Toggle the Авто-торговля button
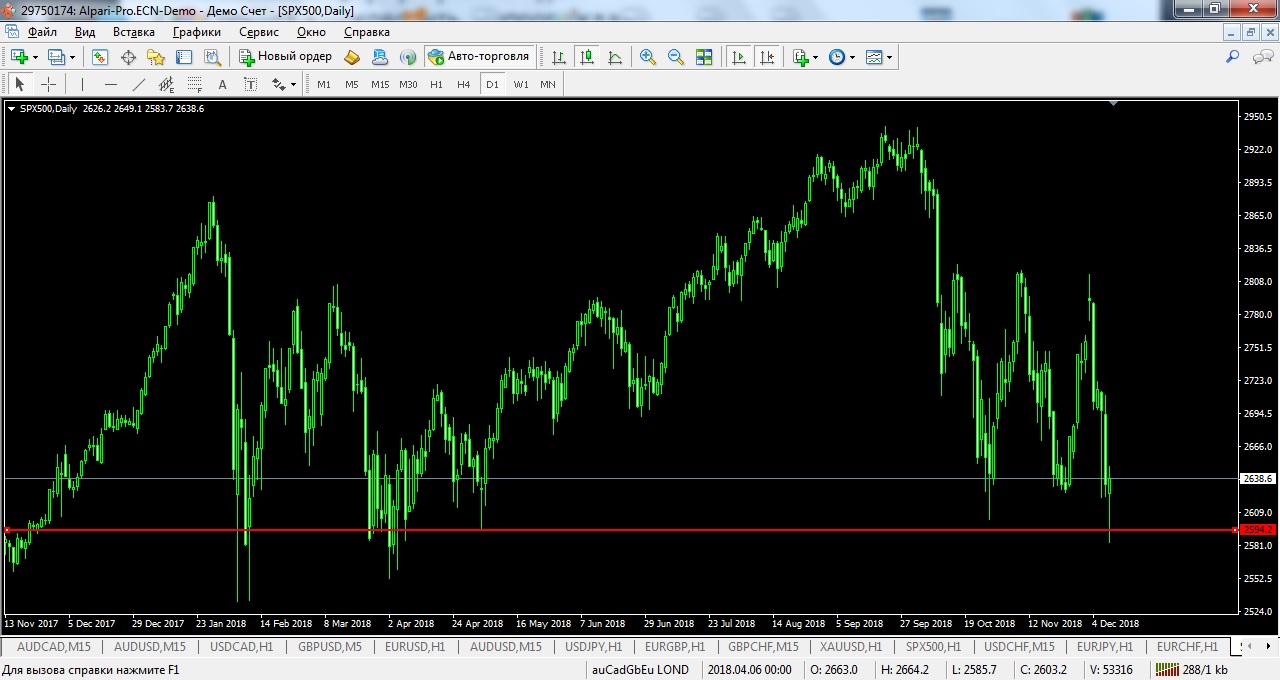1280x680 pixels. click(x=479, y=57)
